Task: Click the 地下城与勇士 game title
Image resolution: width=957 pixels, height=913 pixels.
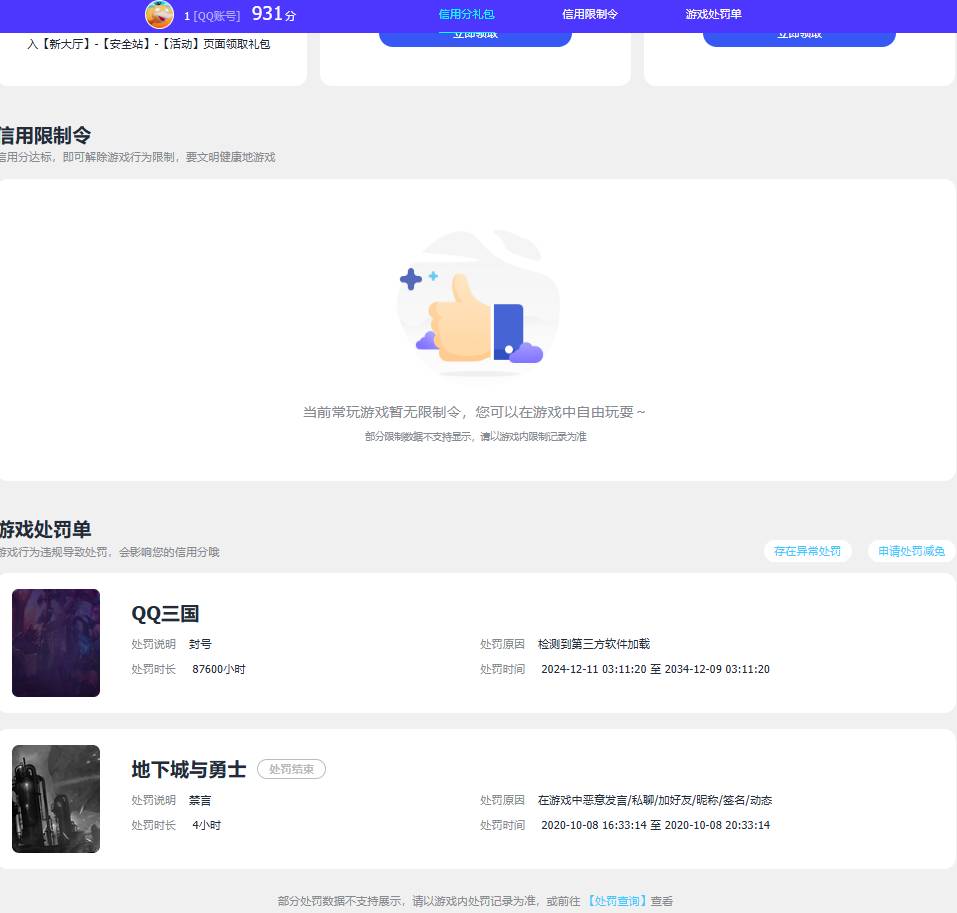Action: coord(187,769)
